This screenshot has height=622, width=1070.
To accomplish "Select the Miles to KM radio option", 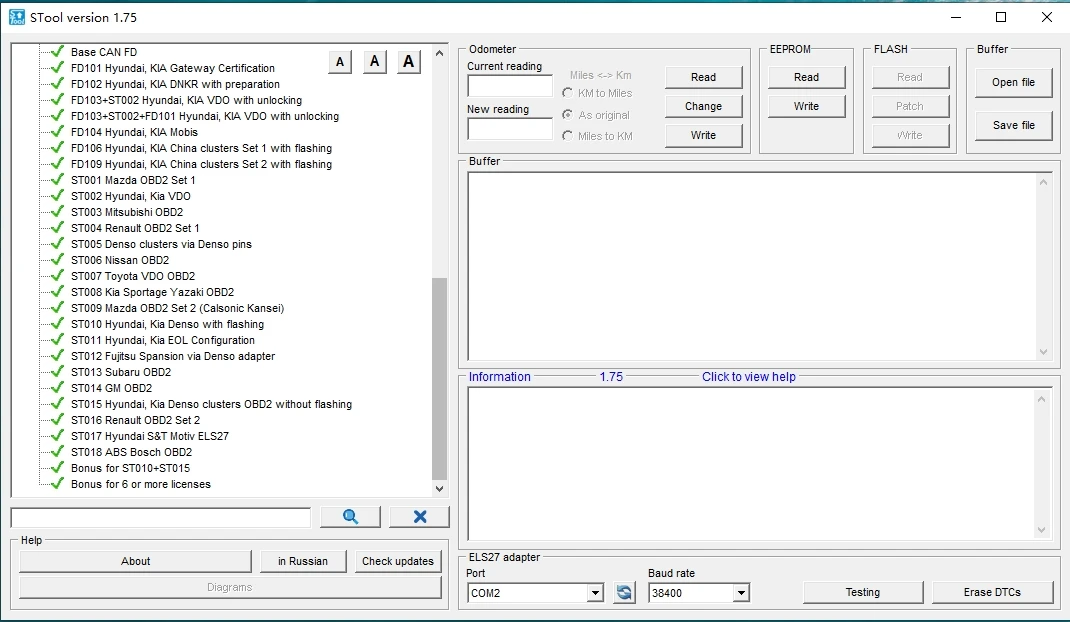I will [x=568, y=136].
